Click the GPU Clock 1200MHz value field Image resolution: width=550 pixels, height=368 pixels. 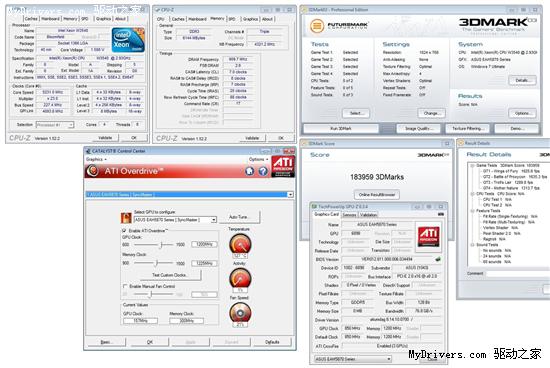(204, 244)
